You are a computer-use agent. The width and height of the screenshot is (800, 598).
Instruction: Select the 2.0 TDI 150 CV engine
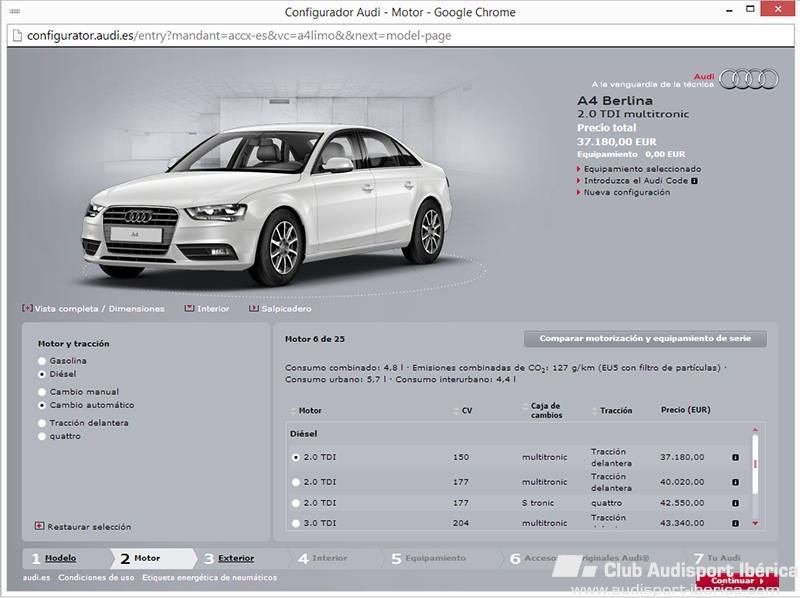(x=295, y=457)
